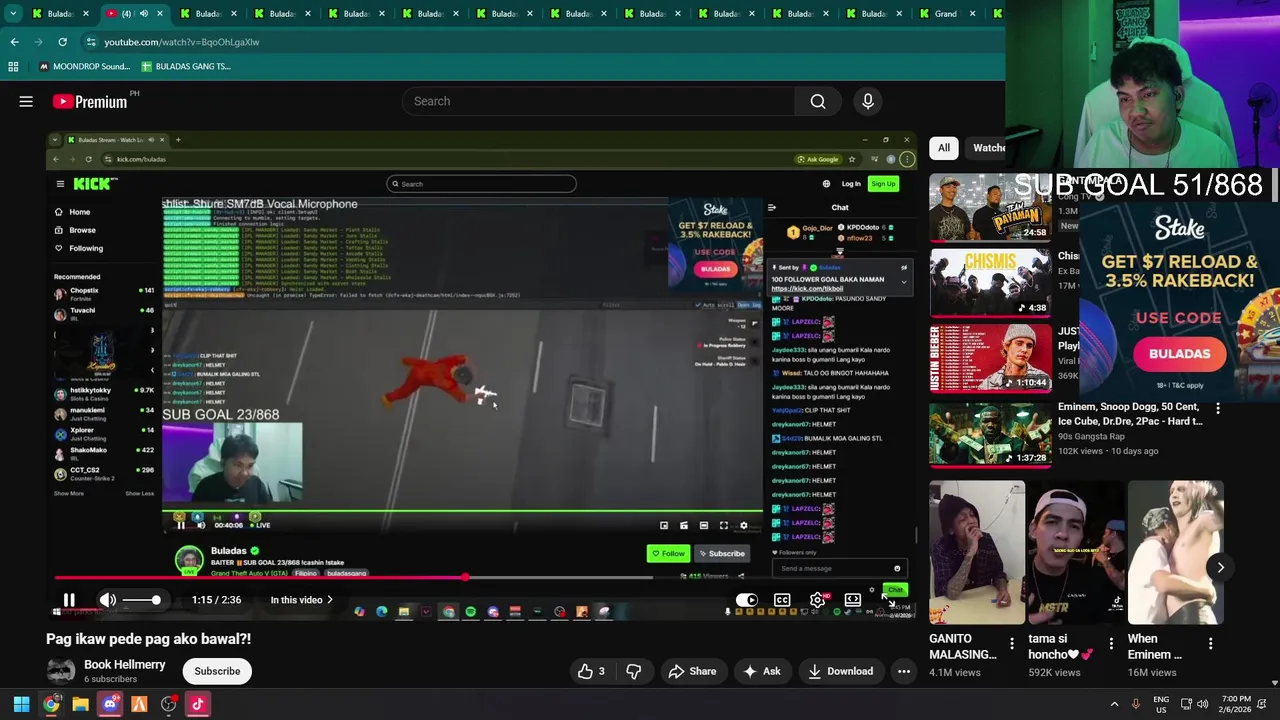
Task: Open player settings gear
Action: coord(817,600)
